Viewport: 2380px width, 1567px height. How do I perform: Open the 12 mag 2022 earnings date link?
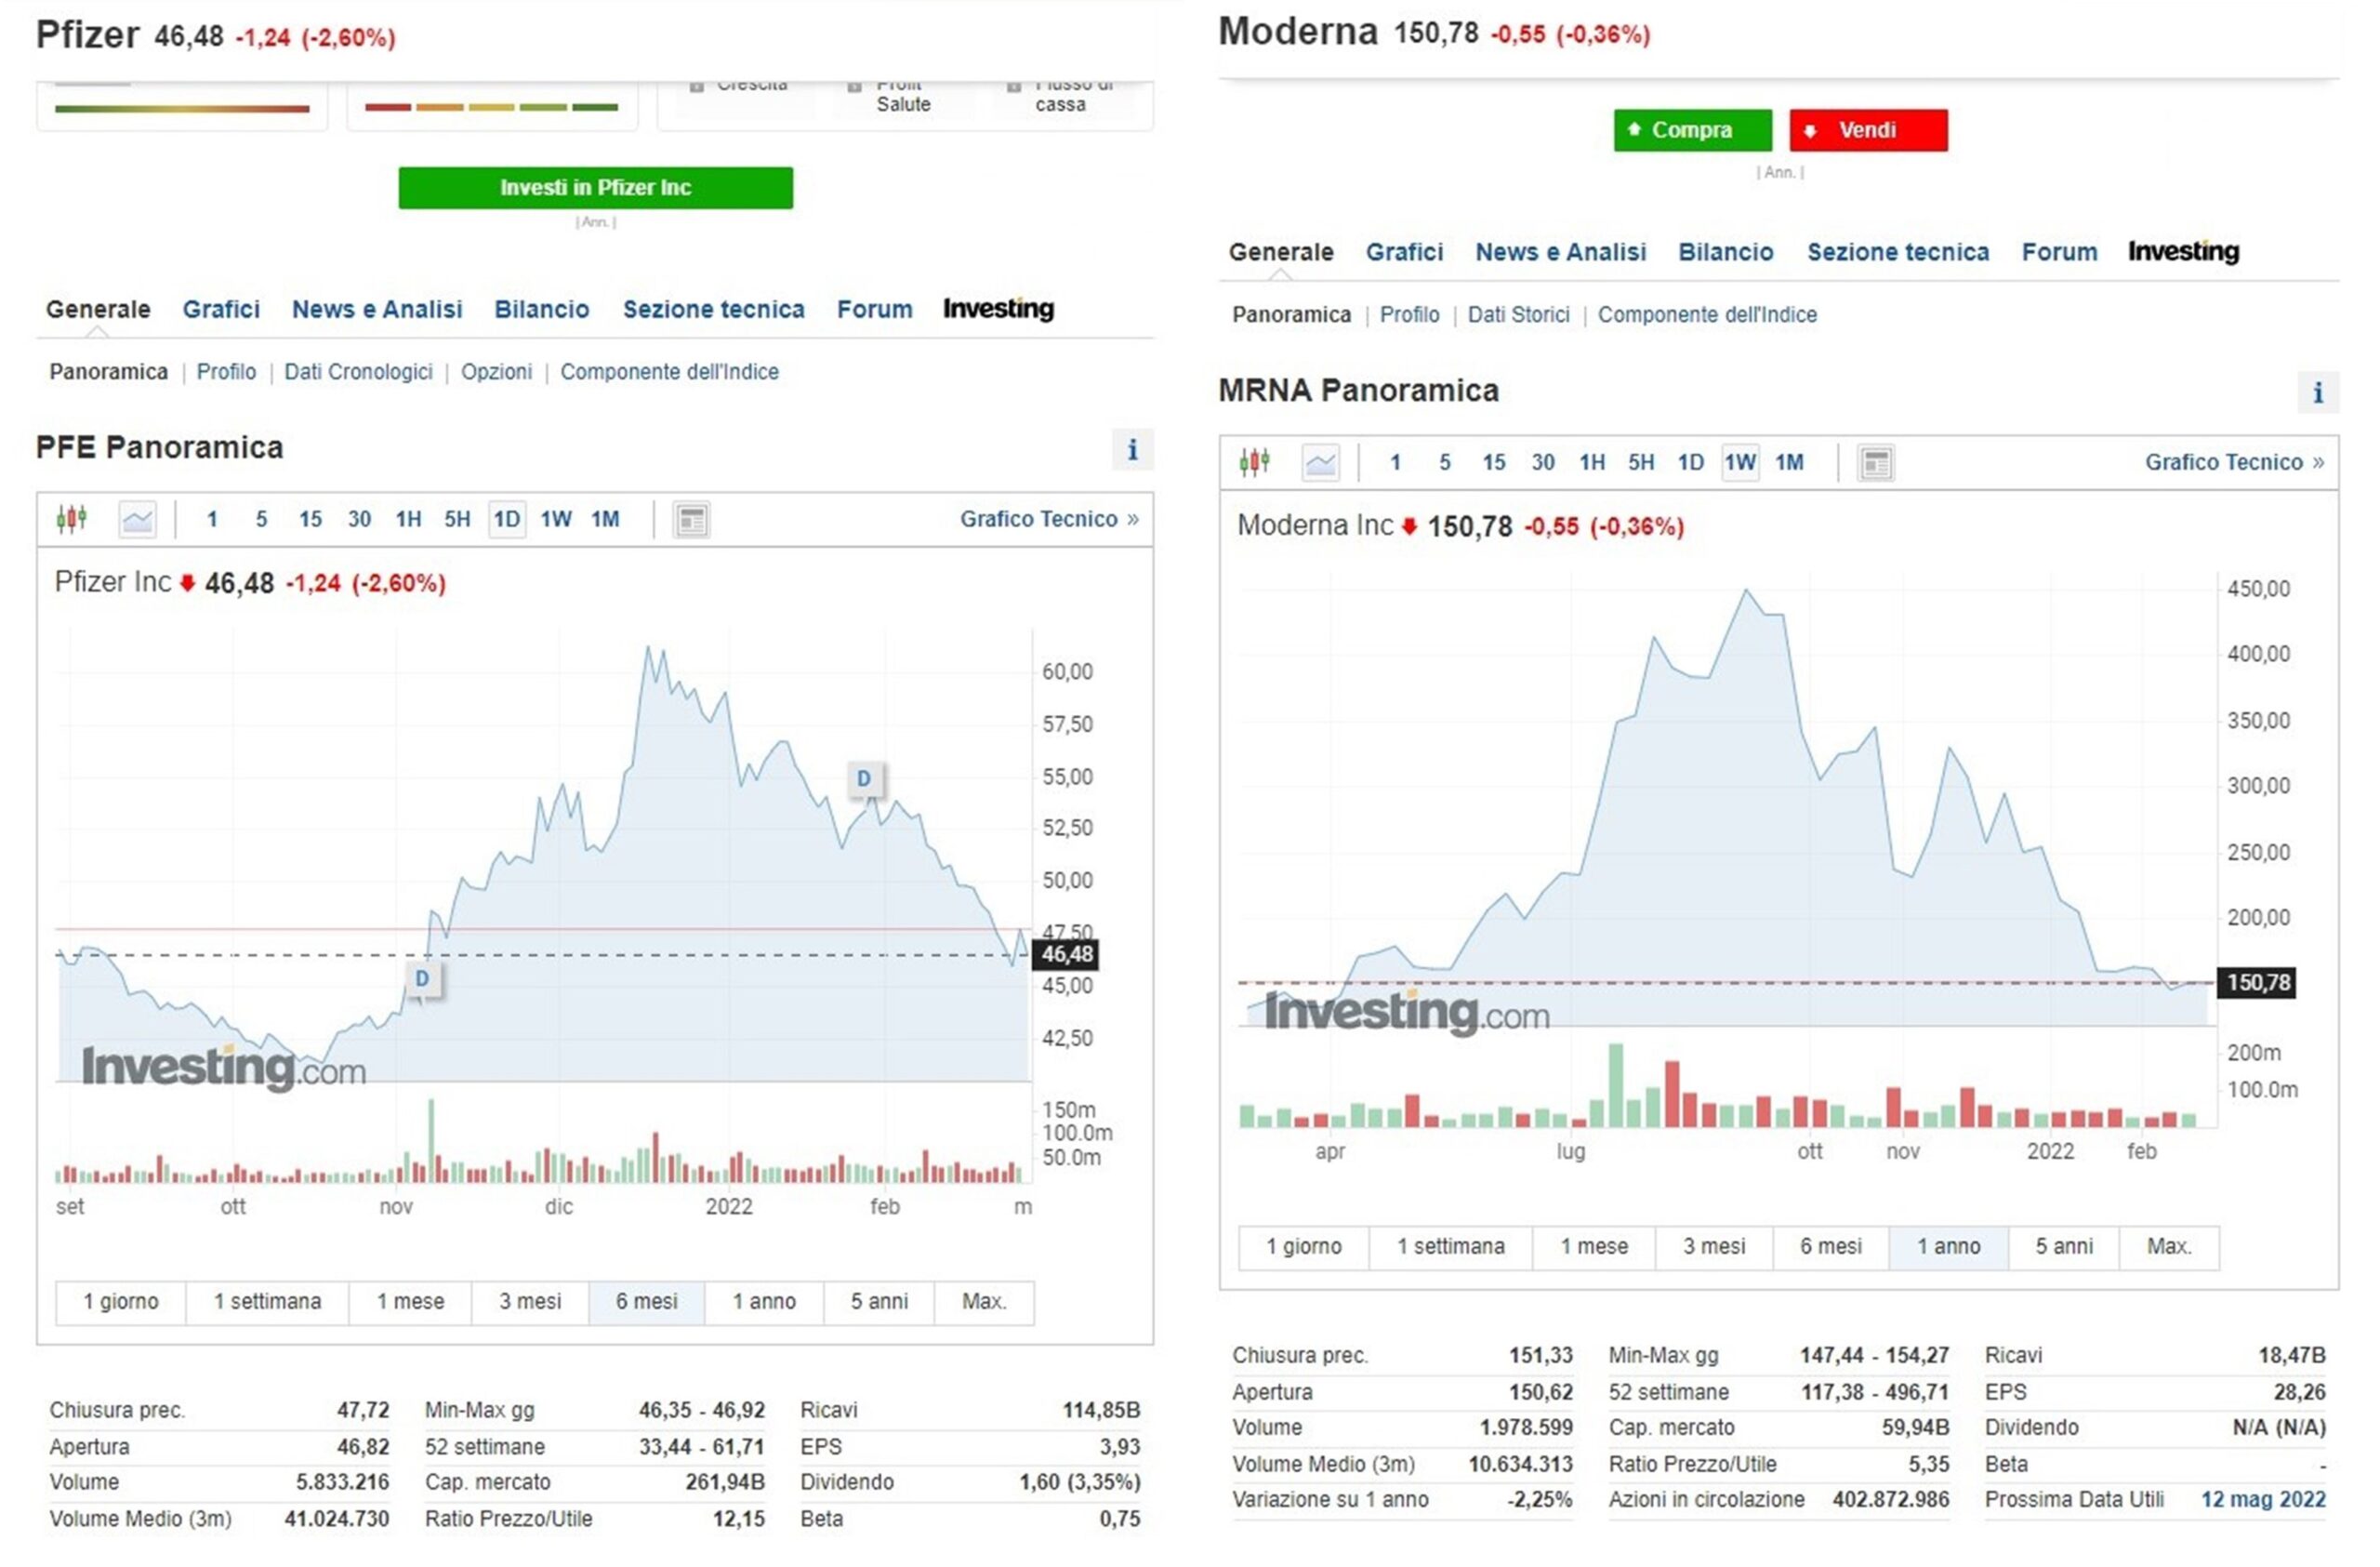(2262, 1499)
